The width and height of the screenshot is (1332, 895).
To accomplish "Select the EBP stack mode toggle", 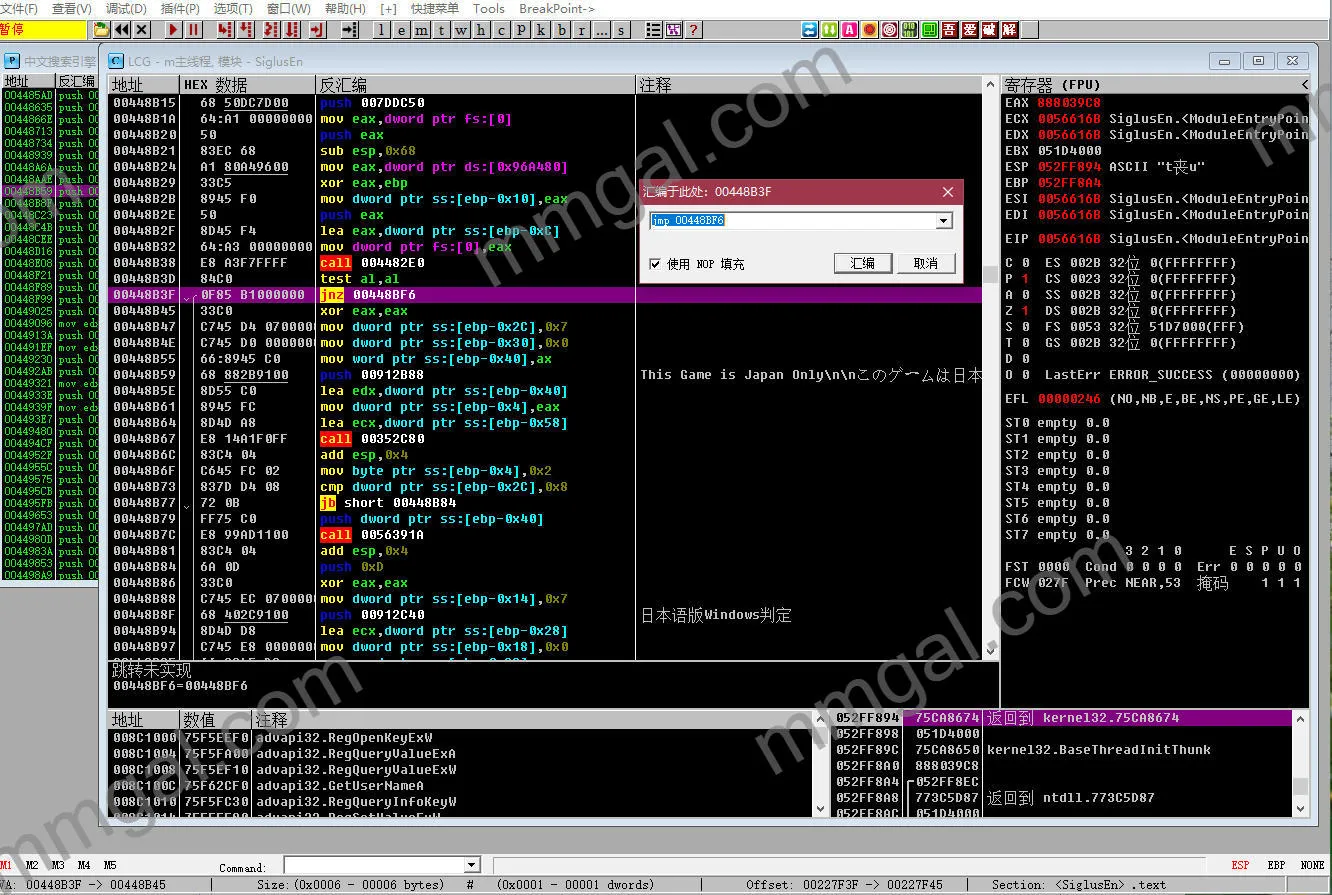I will 1276,865.
